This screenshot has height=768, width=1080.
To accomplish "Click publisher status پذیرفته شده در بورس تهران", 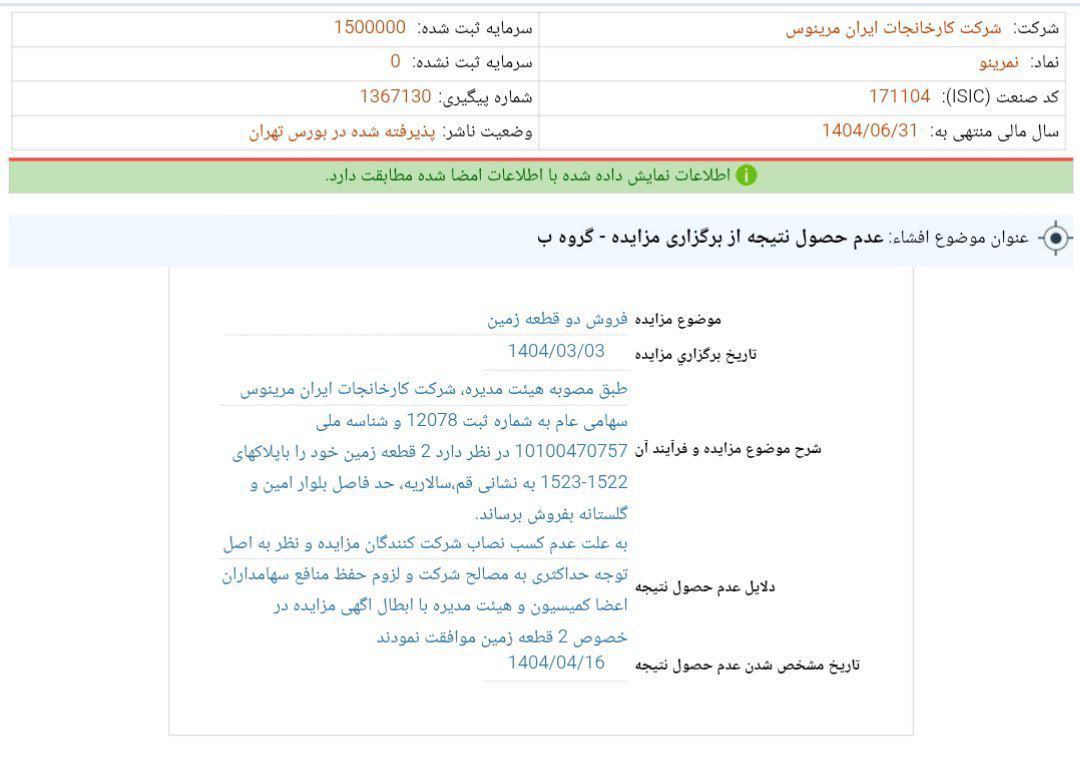I will click(342, 132).
